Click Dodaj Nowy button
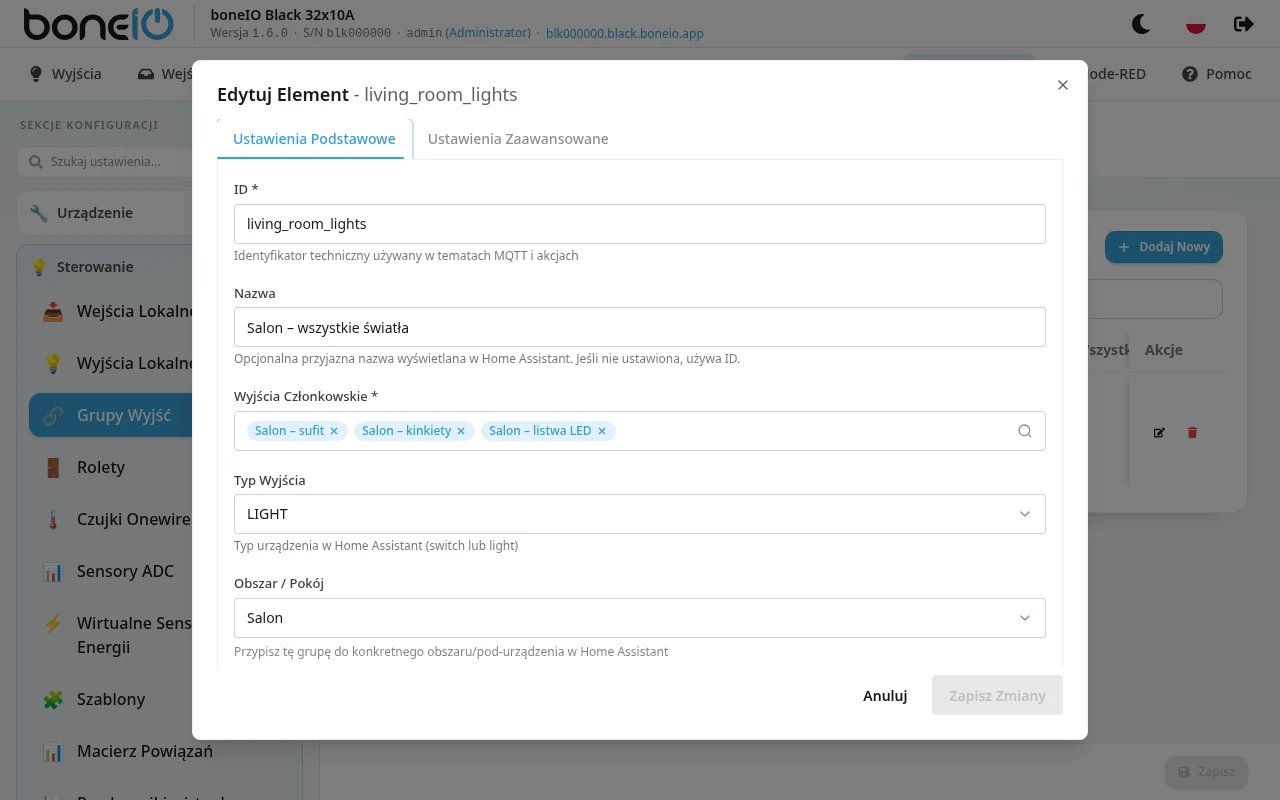Viewport: 1280px width, 800px height. [x=1164, y=247]
